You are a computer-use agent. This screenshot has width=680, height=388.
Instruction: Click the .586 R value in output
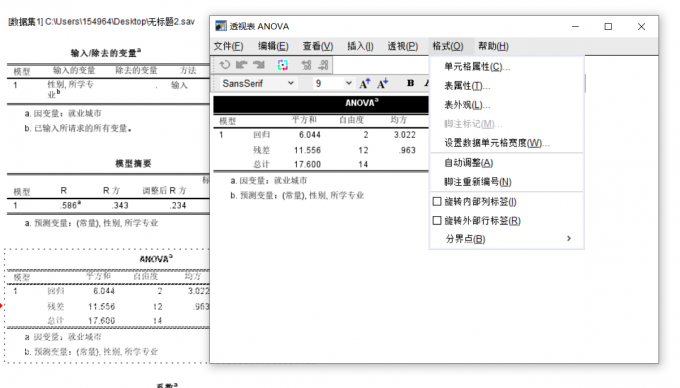[x=70, y=205]
